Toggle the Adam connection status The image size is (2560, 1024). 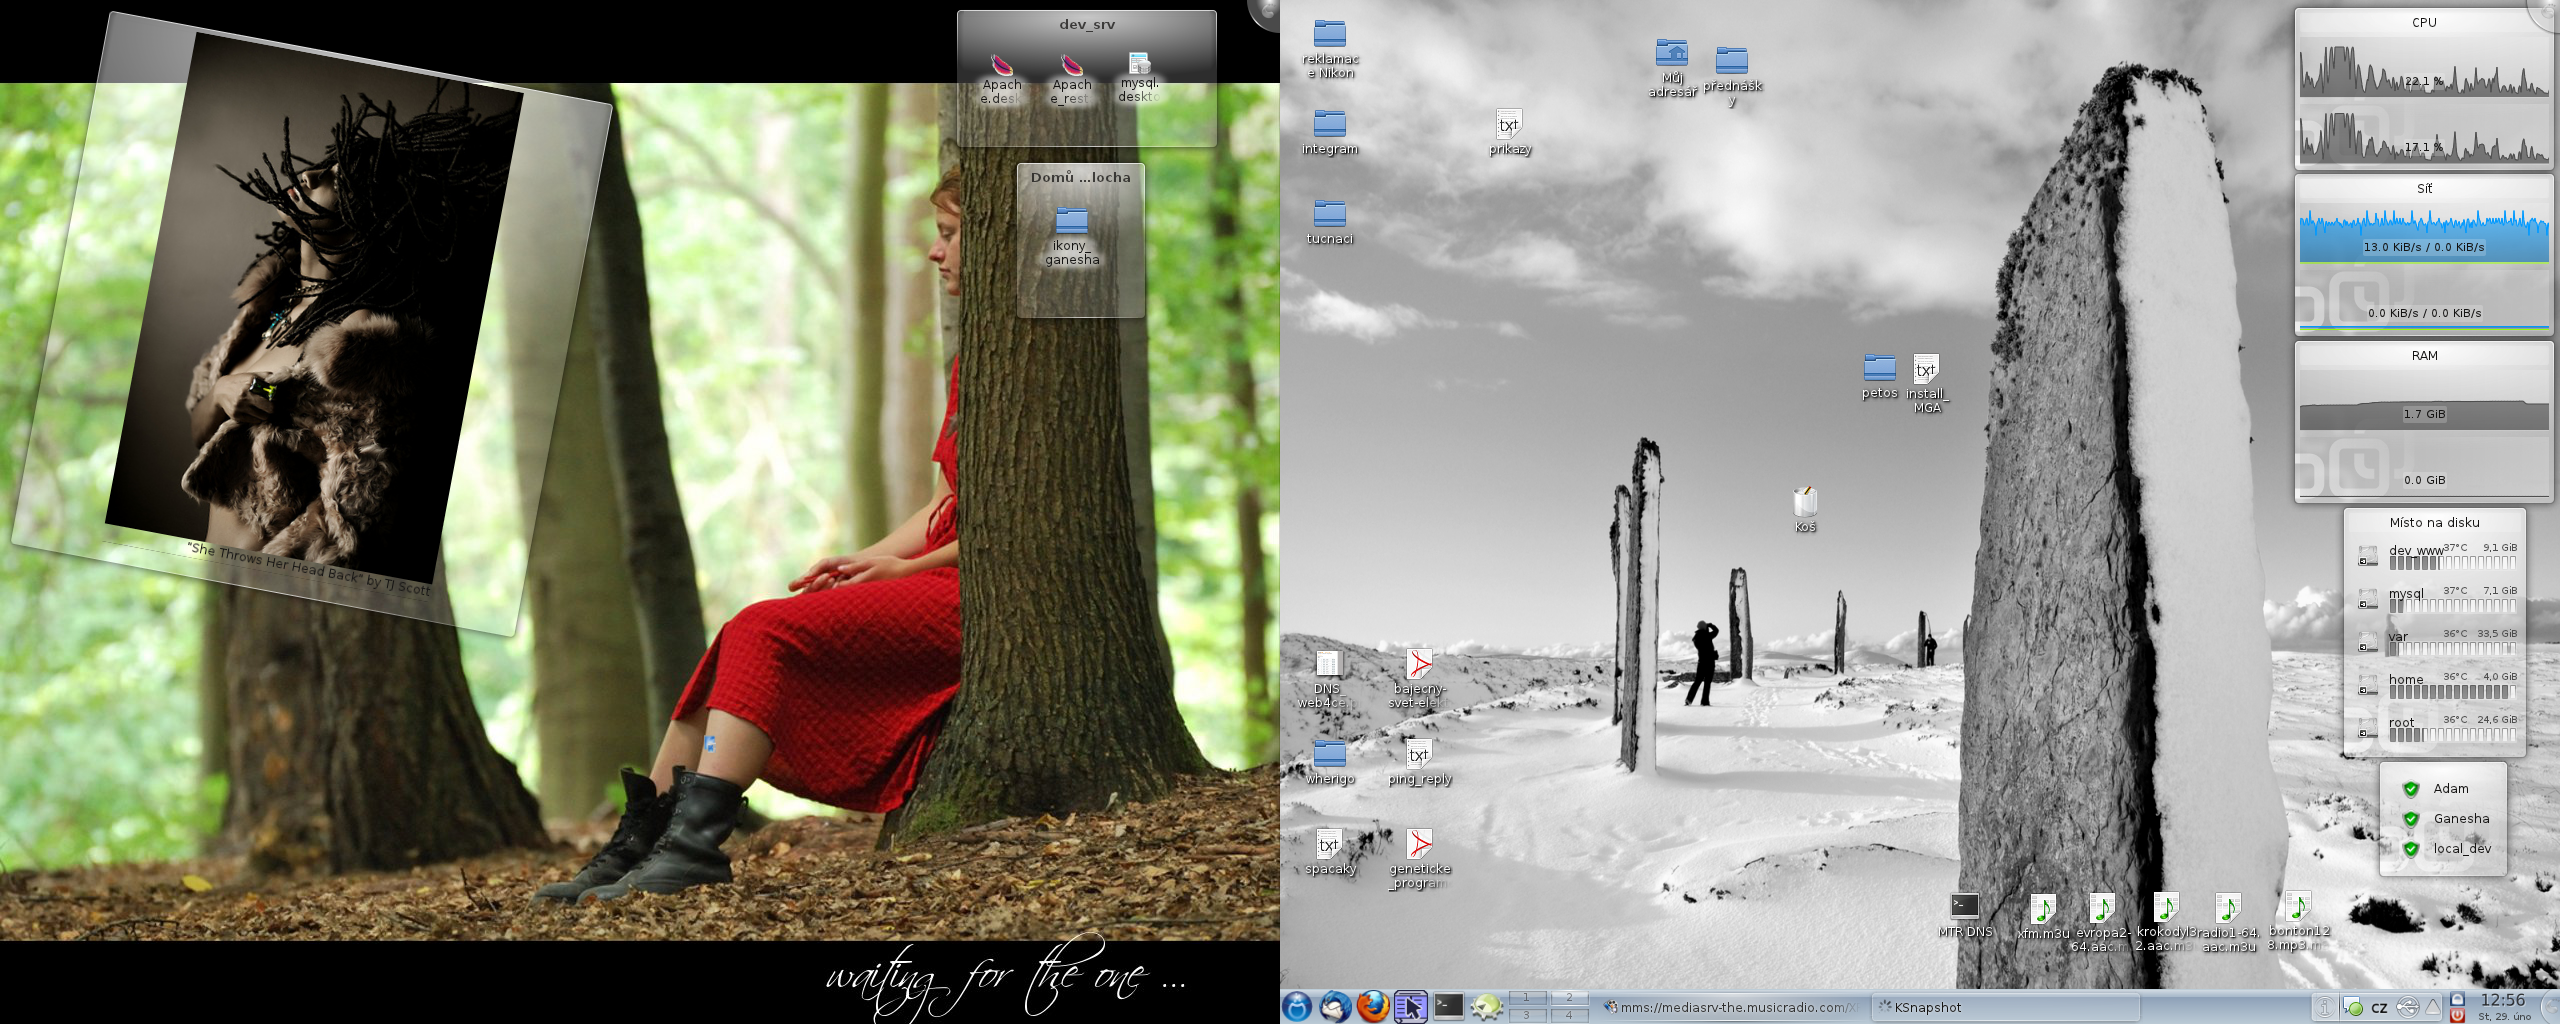click(2411, 789)
